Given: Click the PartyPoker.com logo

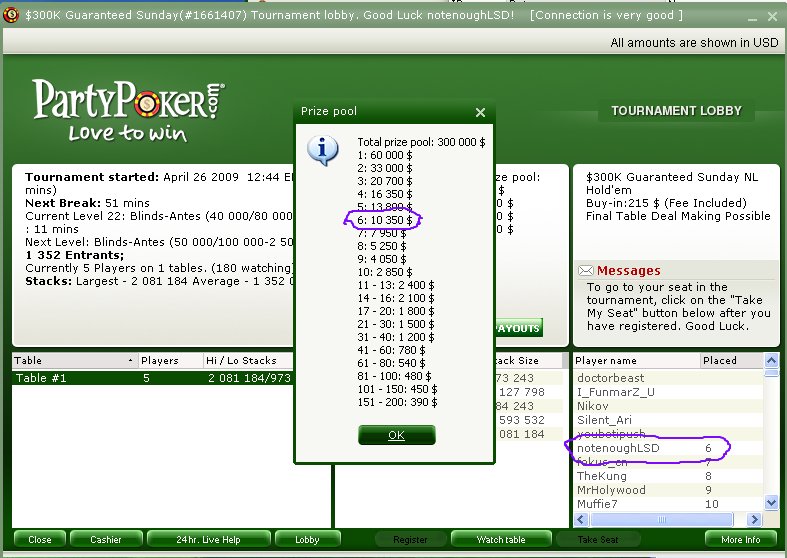Looking at the screenshot, I should click(x=128, y=108).
